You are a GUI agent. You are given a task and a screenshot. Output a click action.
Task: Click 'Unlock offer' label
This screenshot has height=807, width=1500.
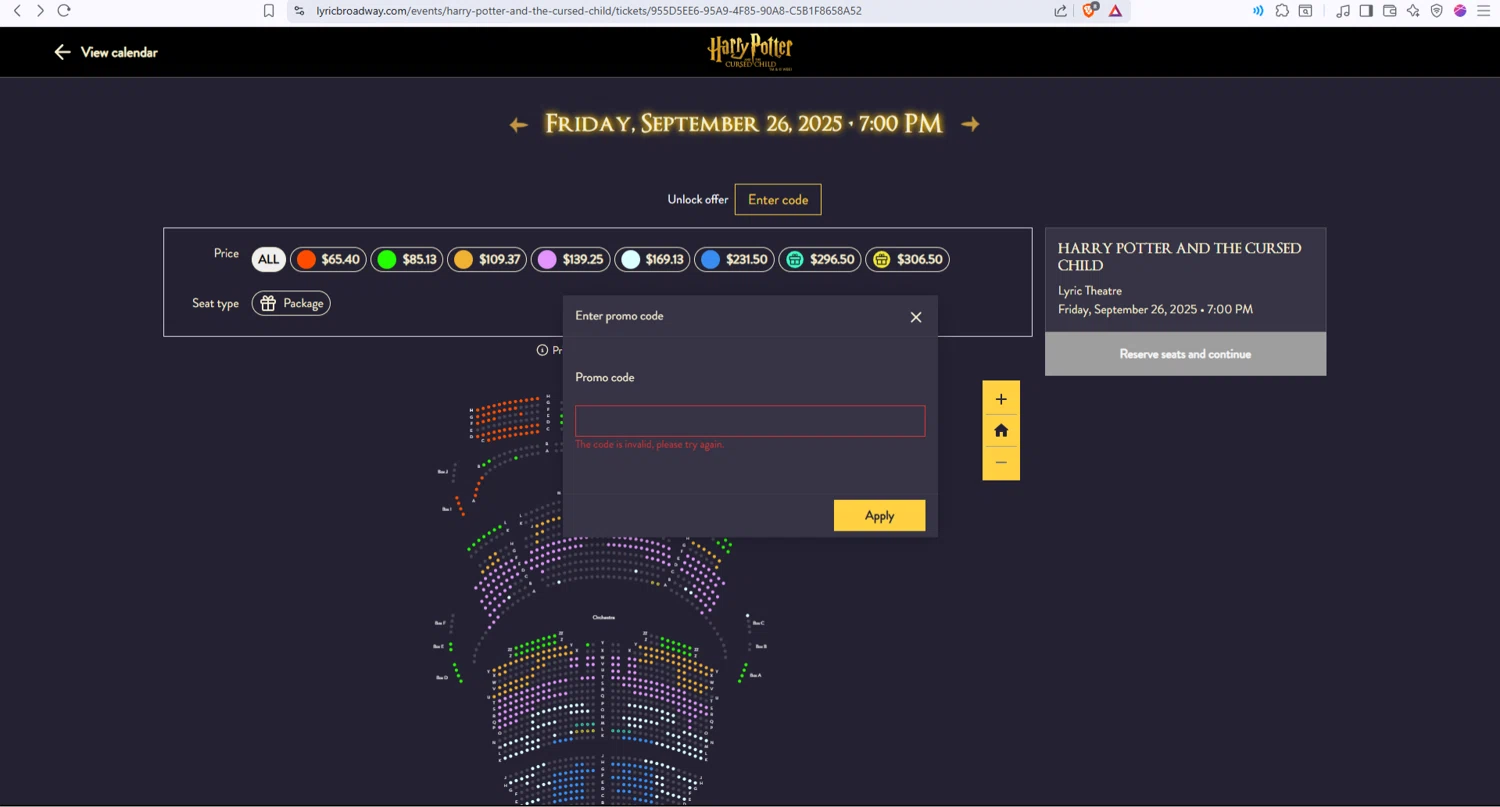(698, 199)
